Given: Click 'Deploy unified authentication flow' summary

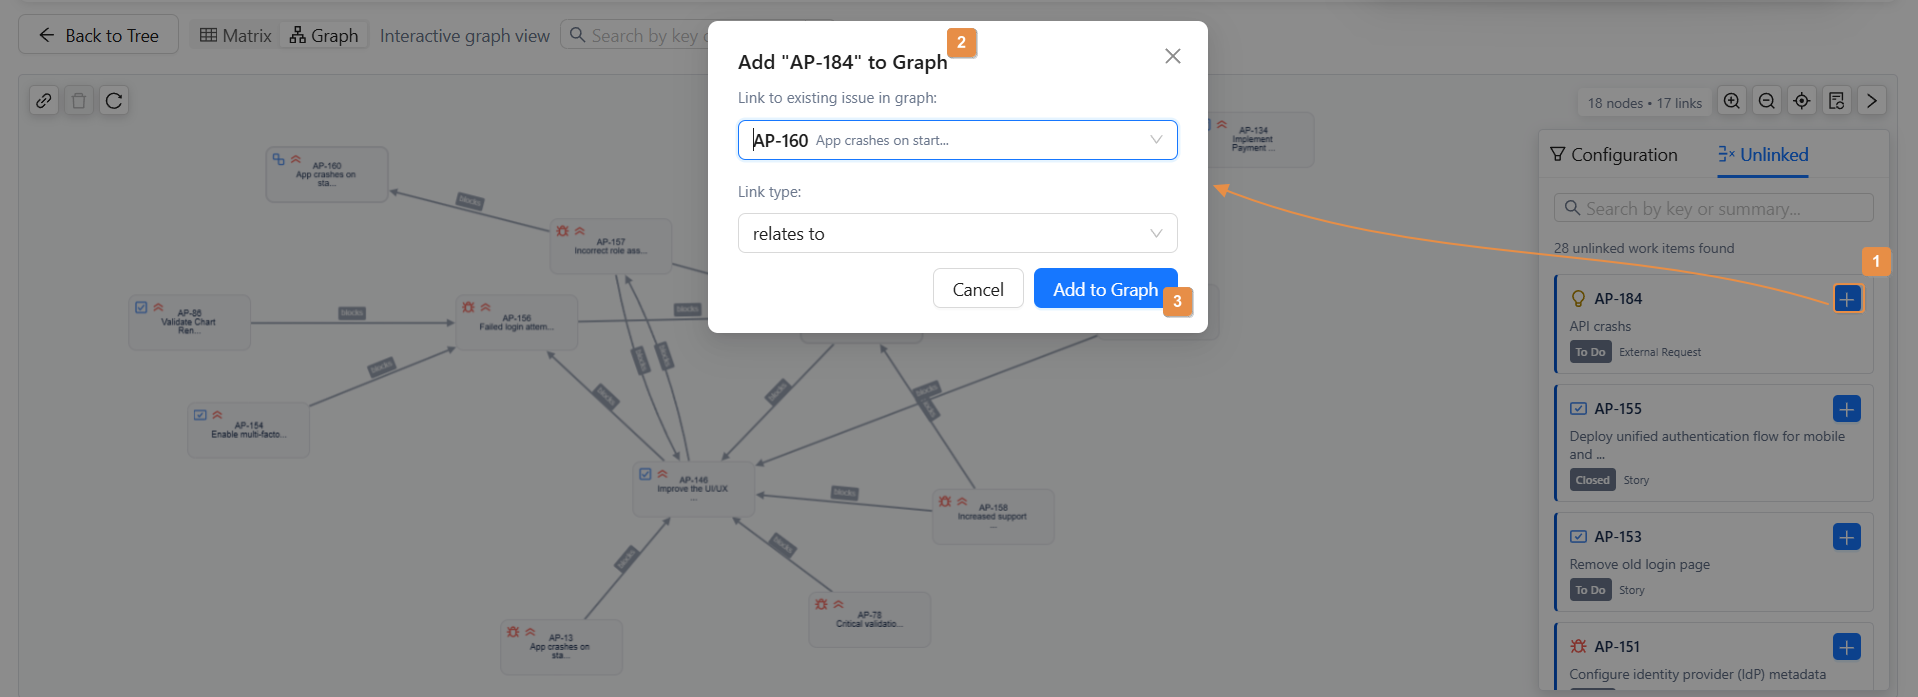Looking at the screenshot, I should (x=1707, y=445).
